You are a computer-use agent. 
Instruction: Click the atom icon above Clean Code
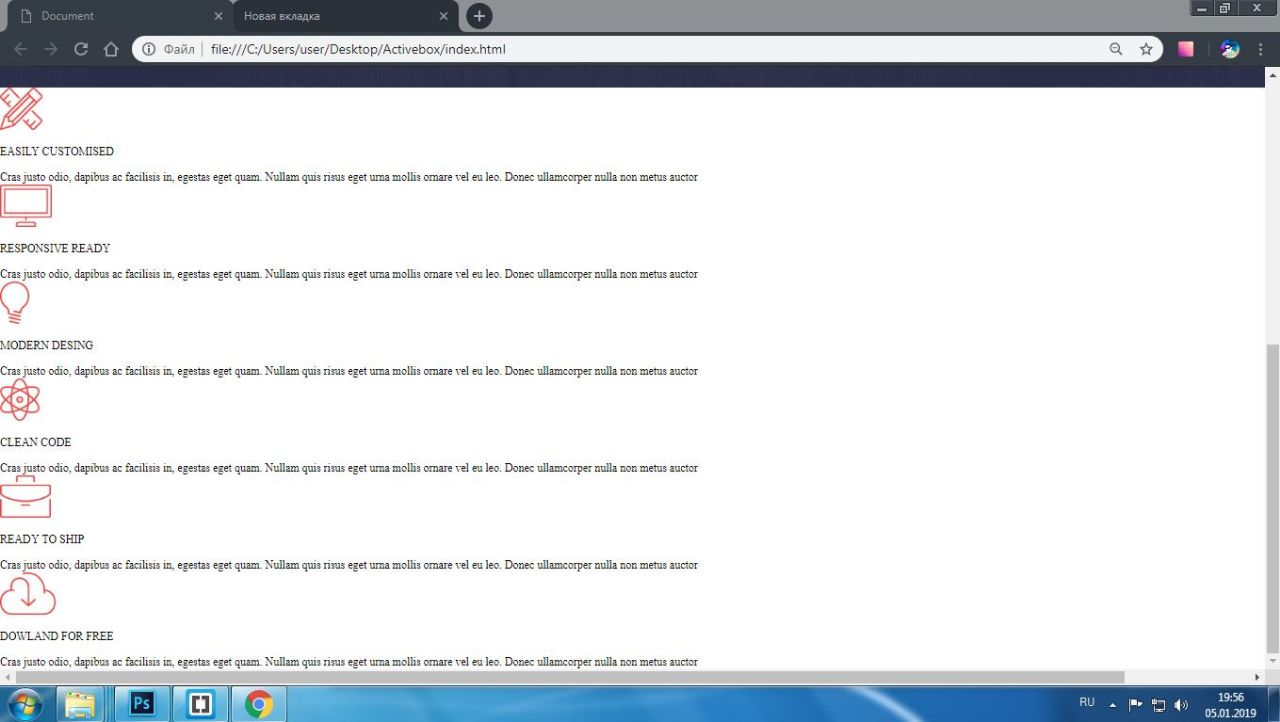pos(20,400)
